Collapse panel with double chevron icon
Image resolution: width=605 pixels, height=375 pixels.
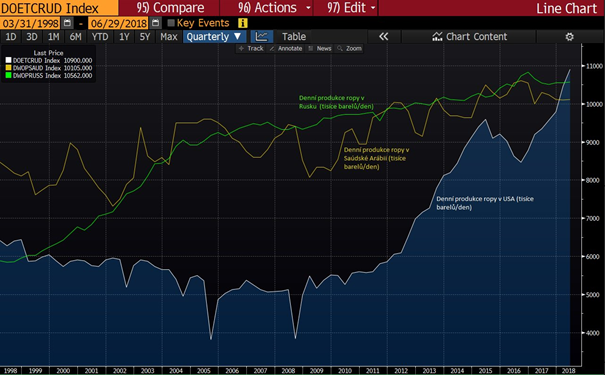[384, 37]
